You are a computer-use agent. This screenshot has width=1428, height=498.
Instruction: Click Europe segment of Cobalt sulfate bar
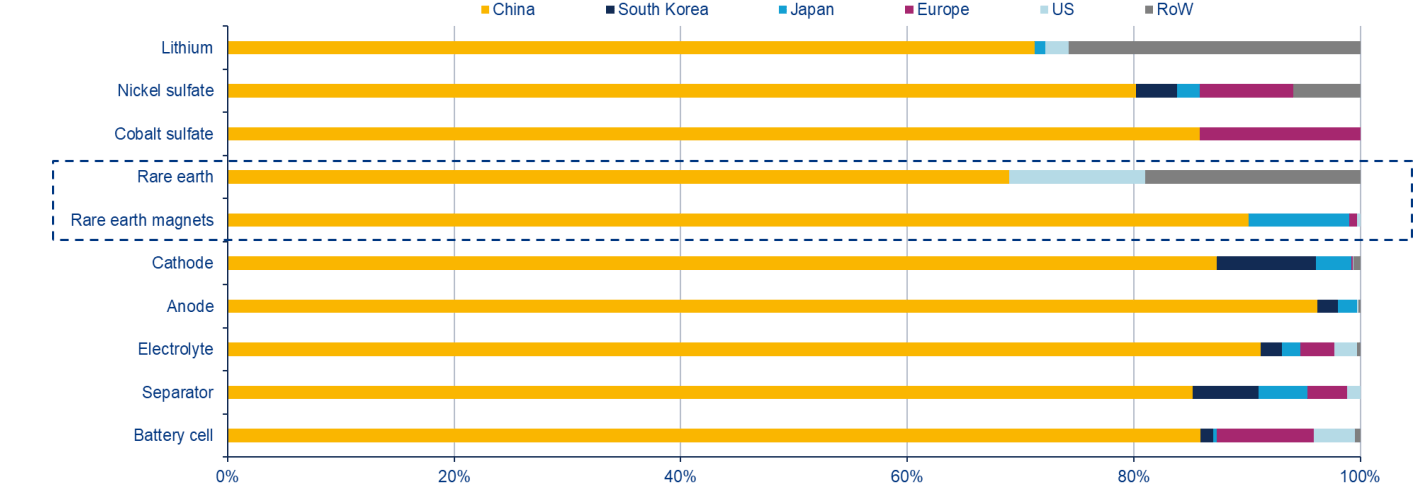pos(1279,134)
